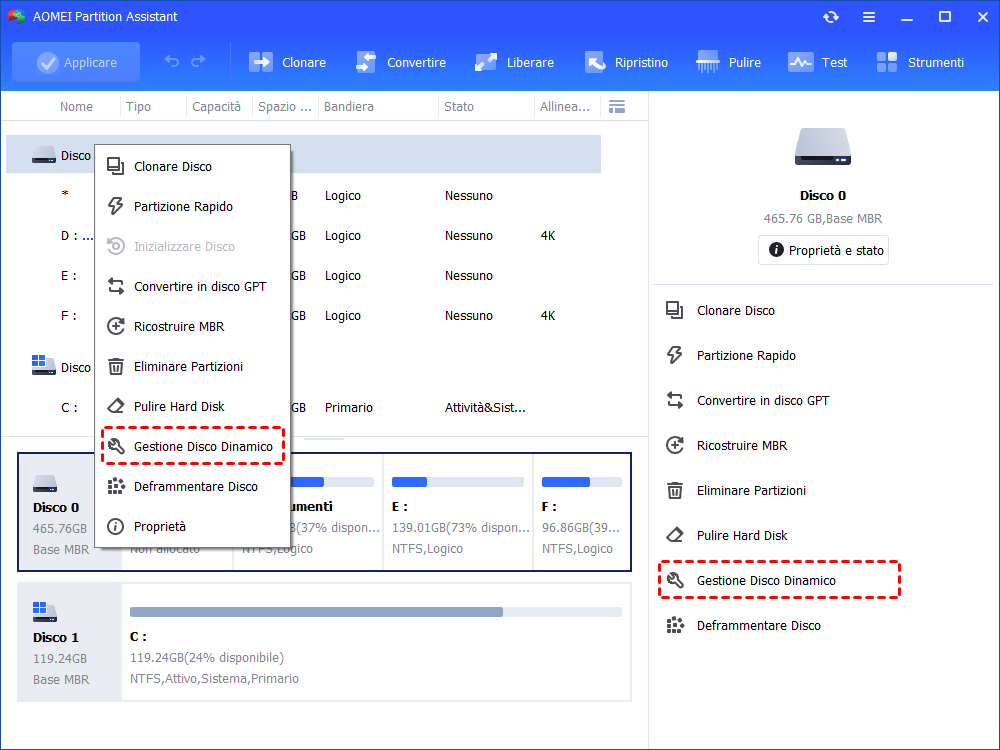Screen dimensions: 1000x750
Task: Click Eliminare Partizioni in right panel
Action: pyautogui.click(x=751, y=490)
